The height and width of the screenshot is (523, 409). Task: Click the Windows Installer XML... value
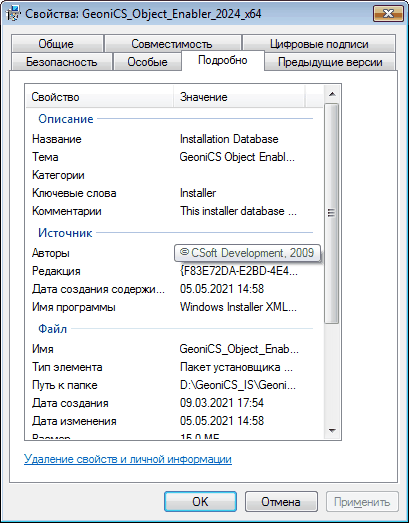pyautogui.click(x=238, y=307)
